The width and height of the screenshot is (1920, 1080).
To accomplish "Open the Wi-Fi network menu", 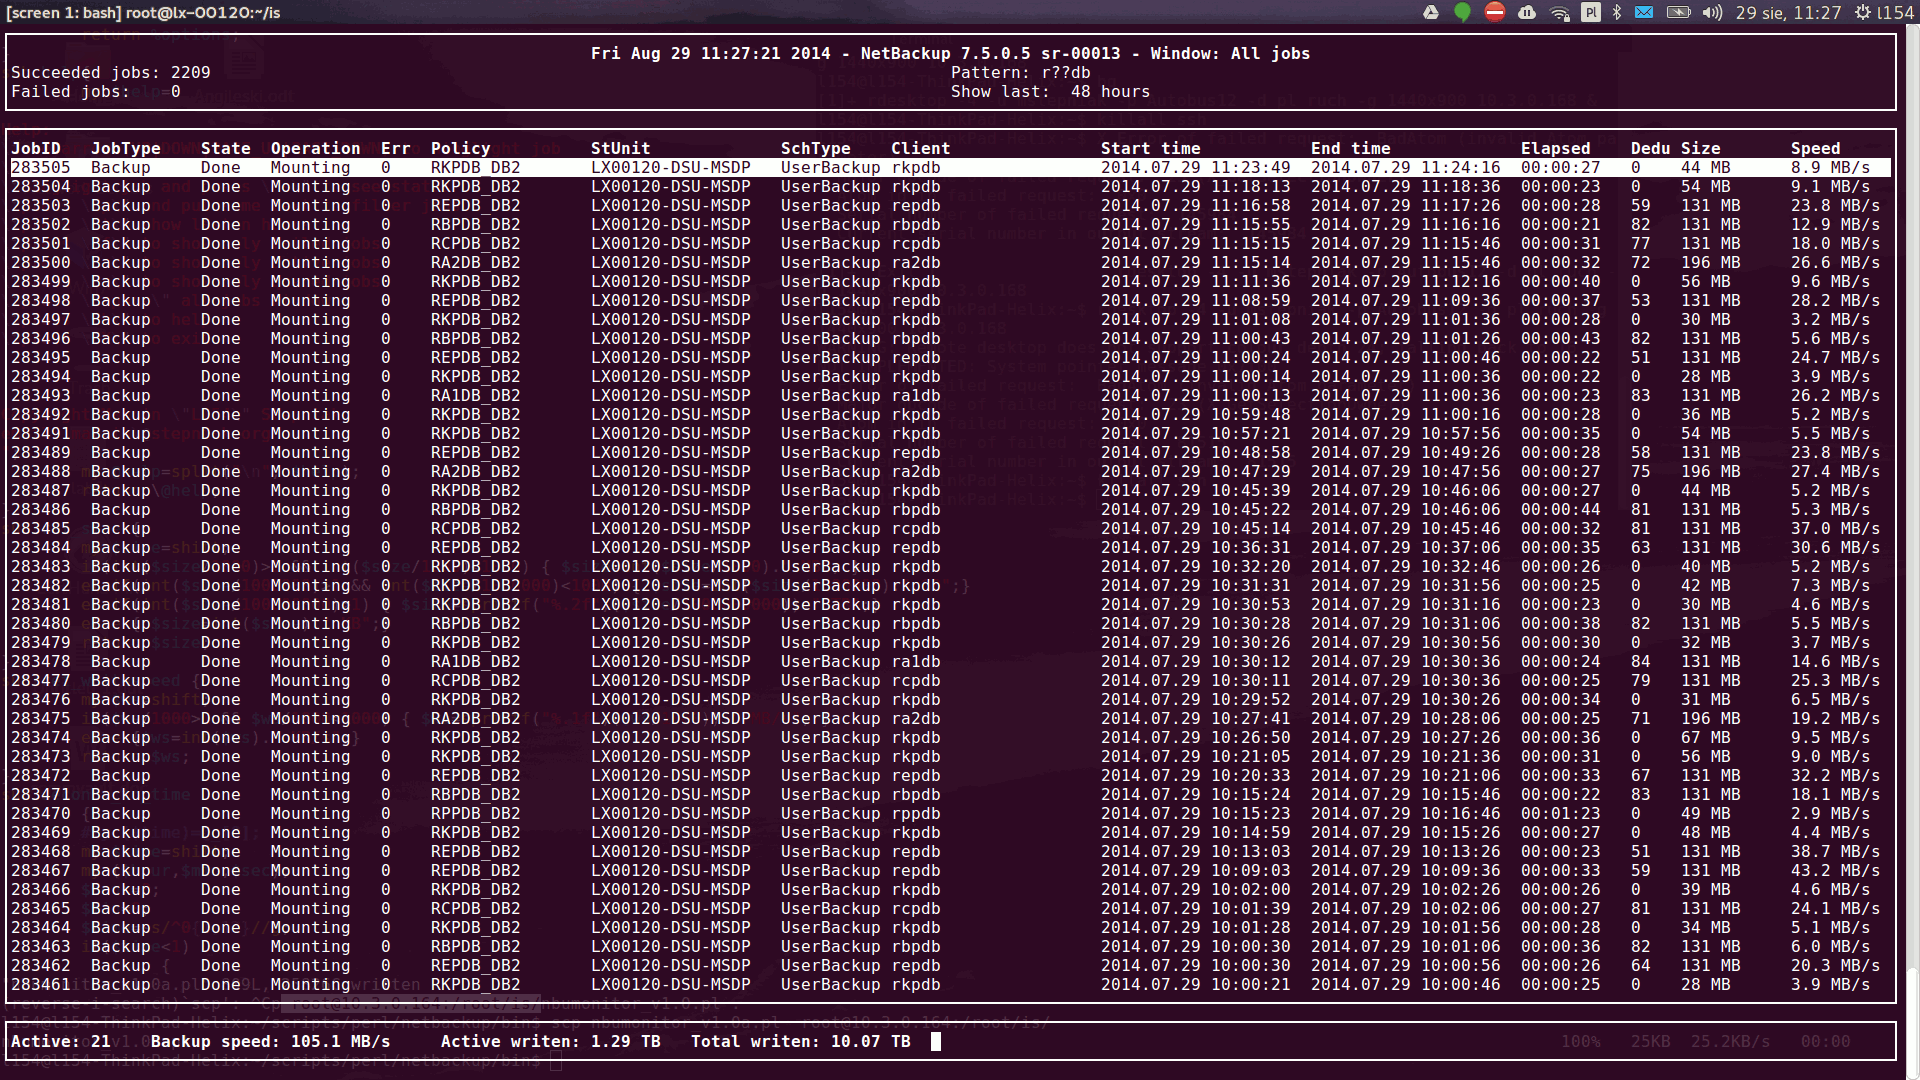I will [x=1559, y=13].
